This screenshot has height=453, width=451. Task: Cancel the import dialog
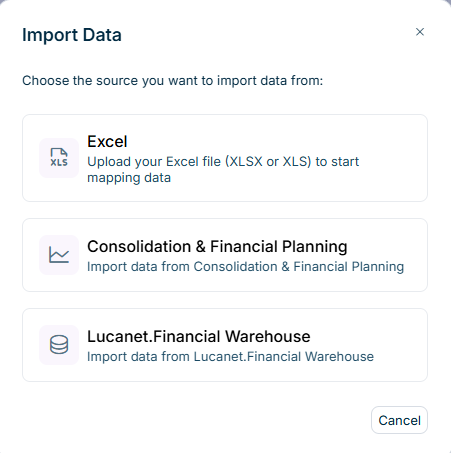(399, 420)
